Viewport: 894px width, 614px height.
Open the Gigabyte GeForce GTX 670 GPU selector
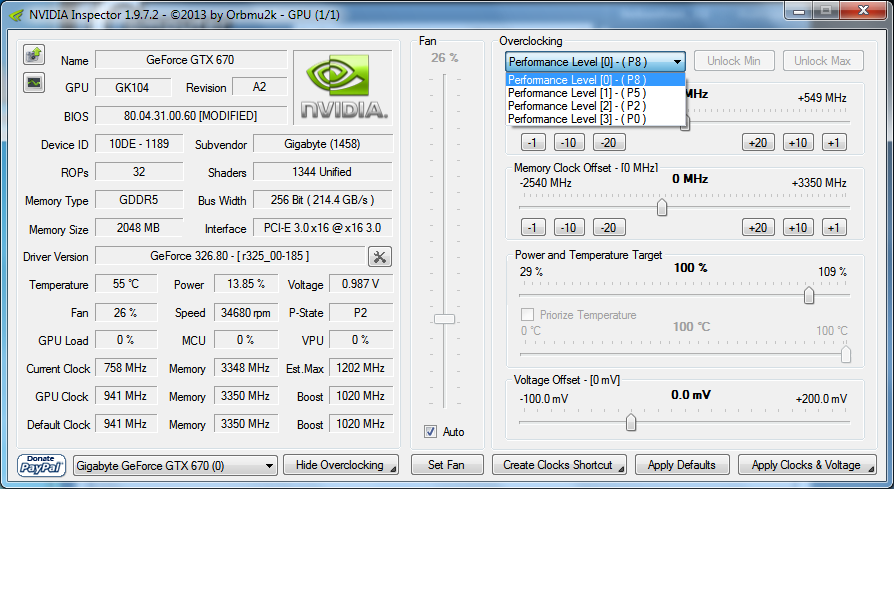pyautogui.click(x=175, y=466)
